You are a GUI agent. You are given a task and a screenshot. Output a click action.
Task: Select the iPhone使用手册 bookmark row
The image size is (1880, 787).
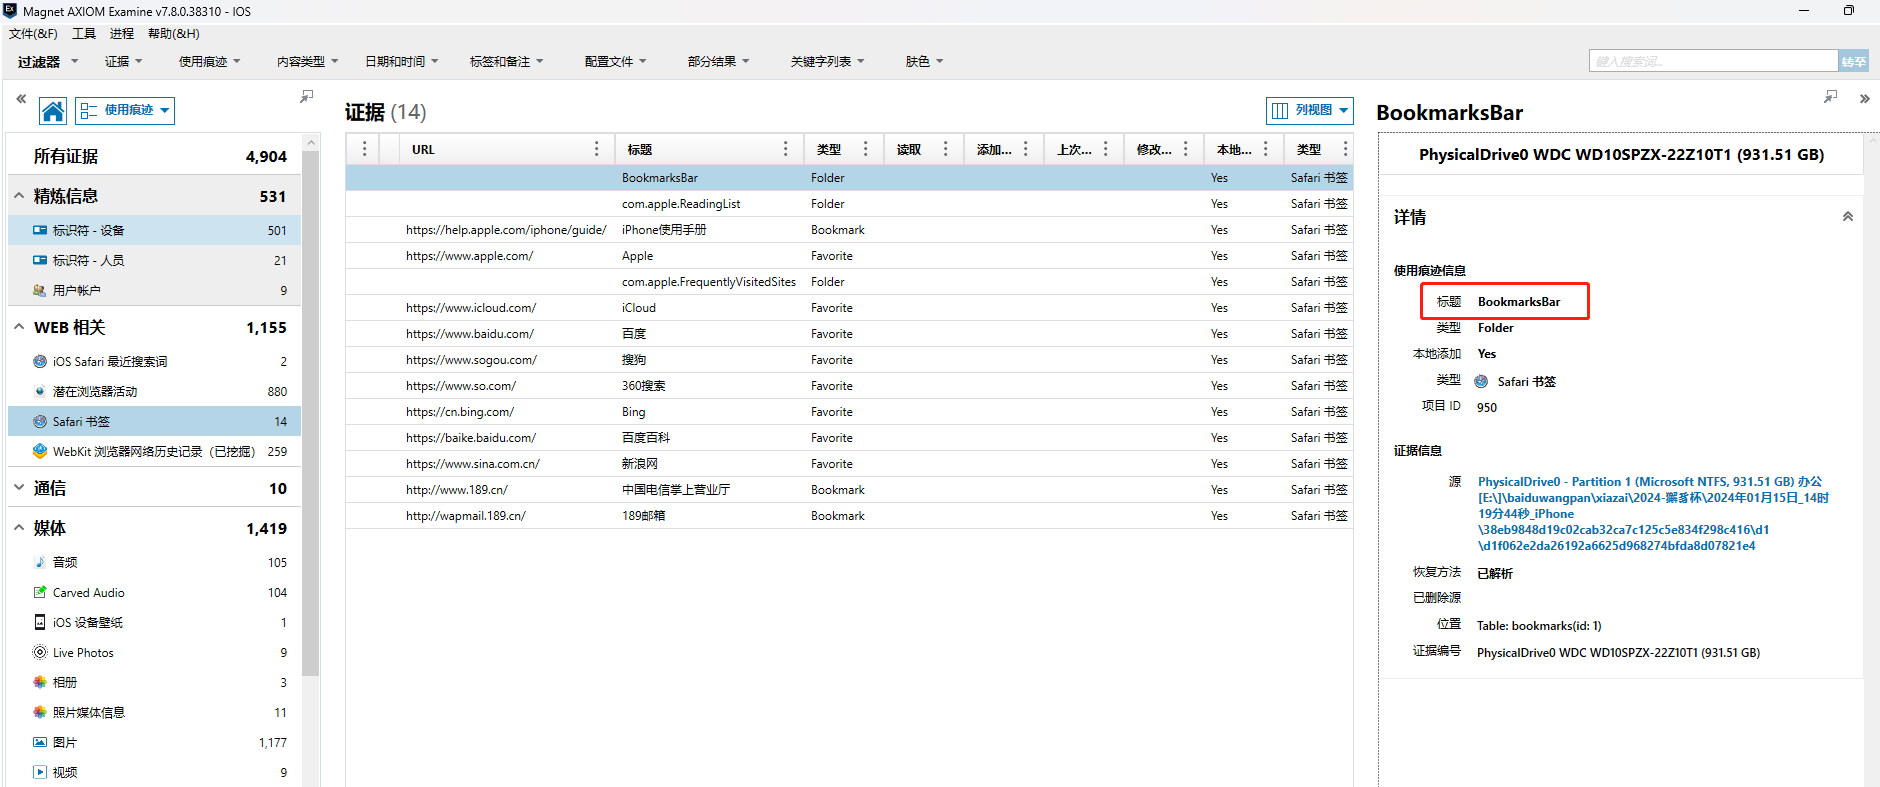(849, 230)
